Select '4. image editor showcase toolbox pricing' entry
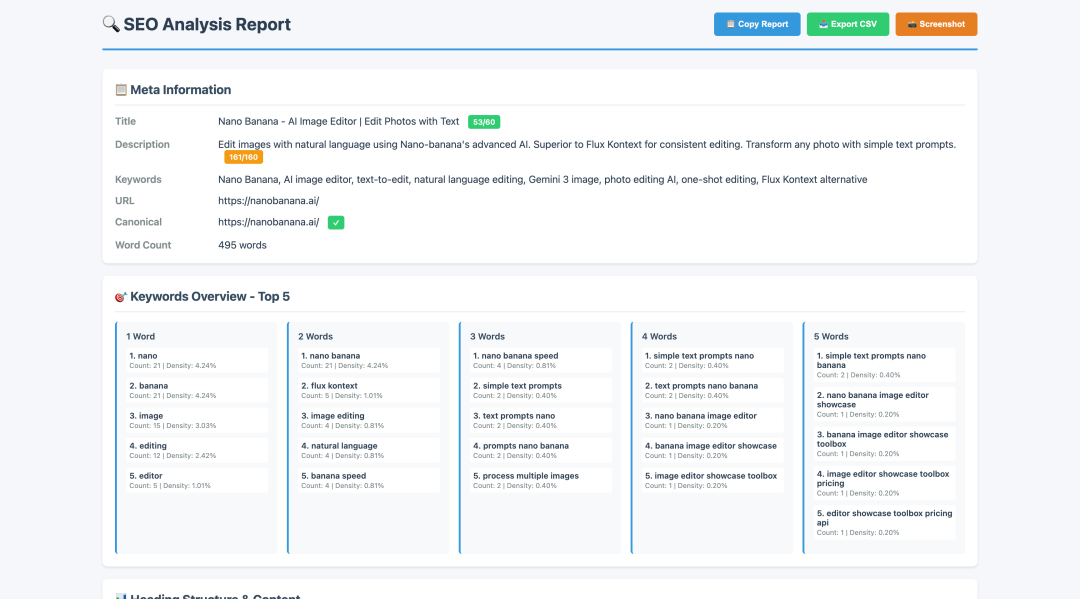The image size is (1080, 599). coord(884,483)
